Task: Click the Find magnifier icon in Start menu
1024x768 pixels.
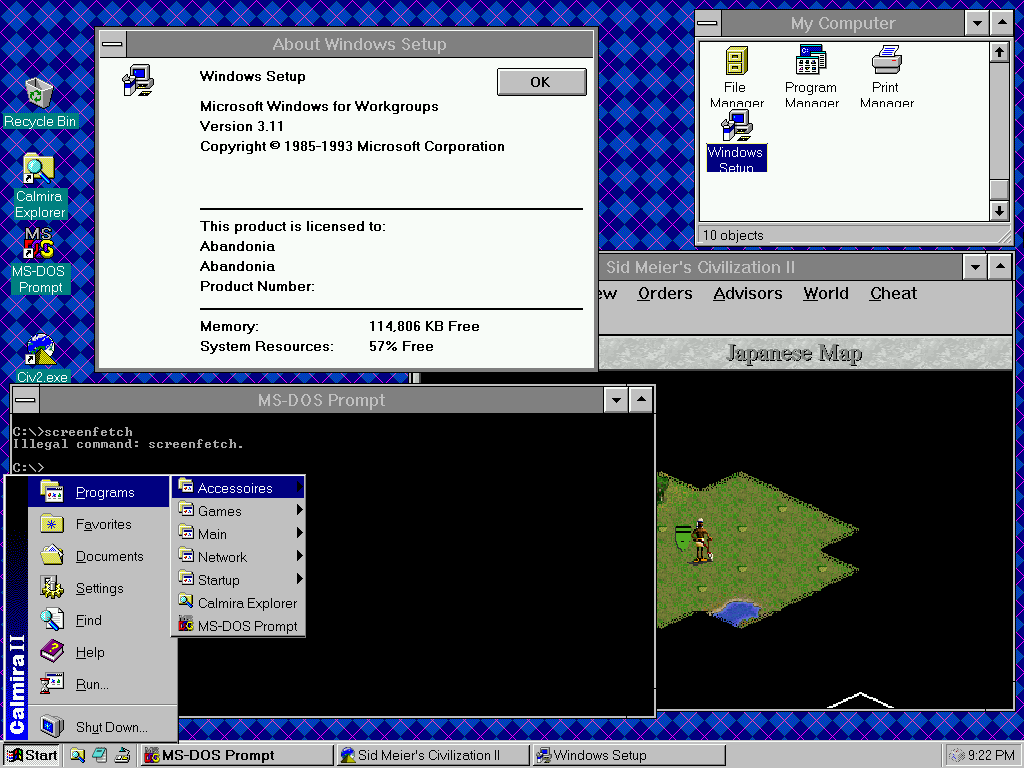Action: tap(52, 619)
